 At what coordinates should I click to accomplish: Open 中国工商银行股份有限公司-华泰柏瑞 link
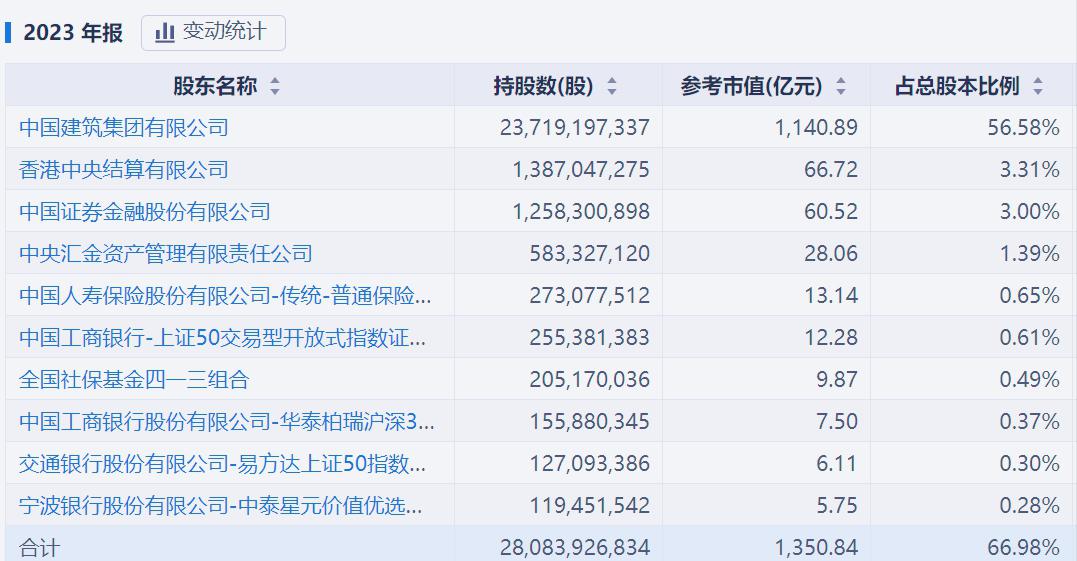pyautogui.click(x=227, y=421)
